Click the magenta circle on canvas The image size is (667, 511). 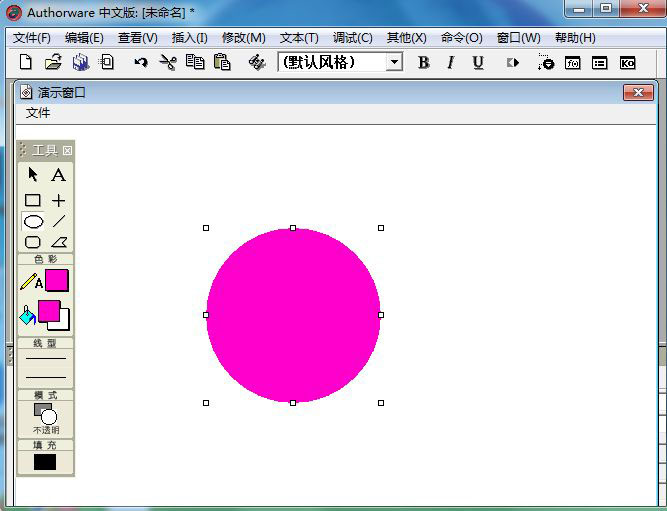click(x=293, y=315)
